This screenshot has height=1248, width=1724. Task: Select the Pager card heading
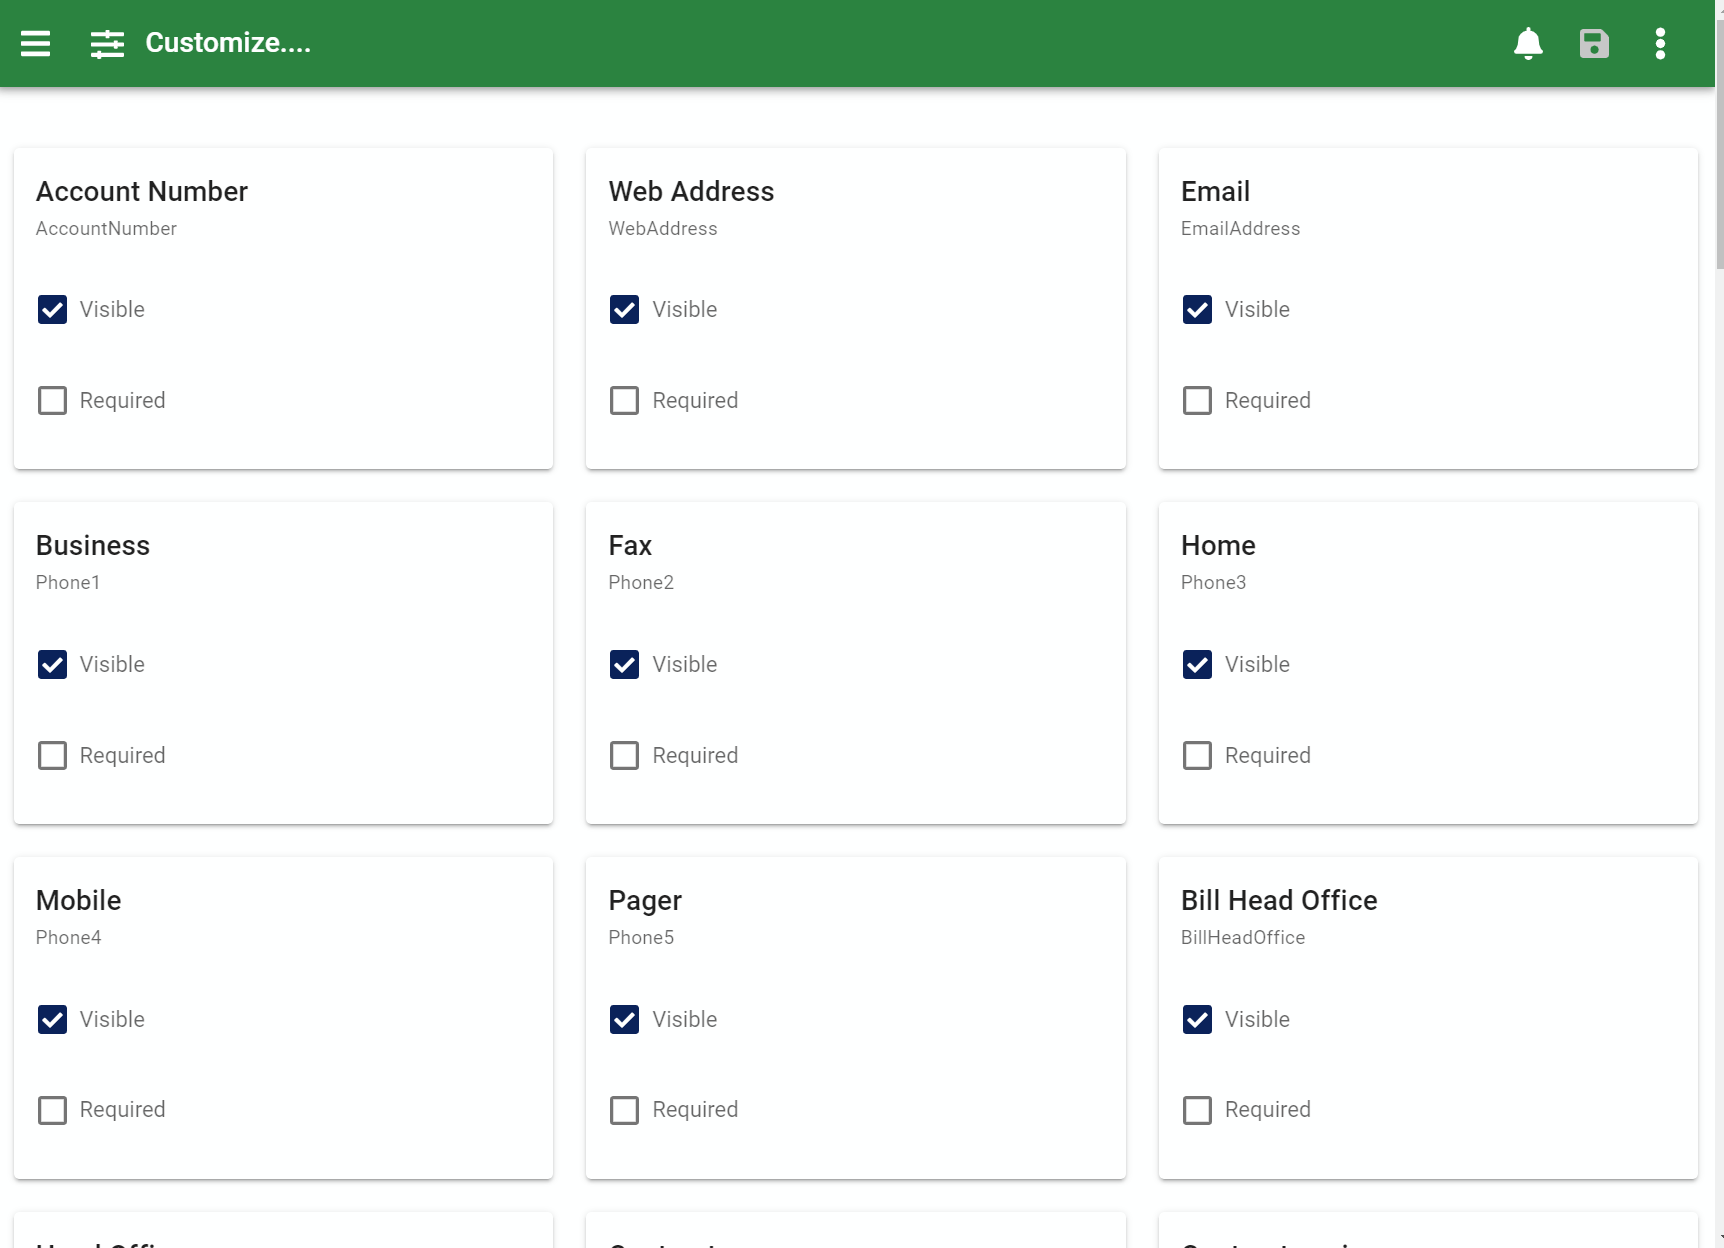pyautogui.click(x=645, y=901)
